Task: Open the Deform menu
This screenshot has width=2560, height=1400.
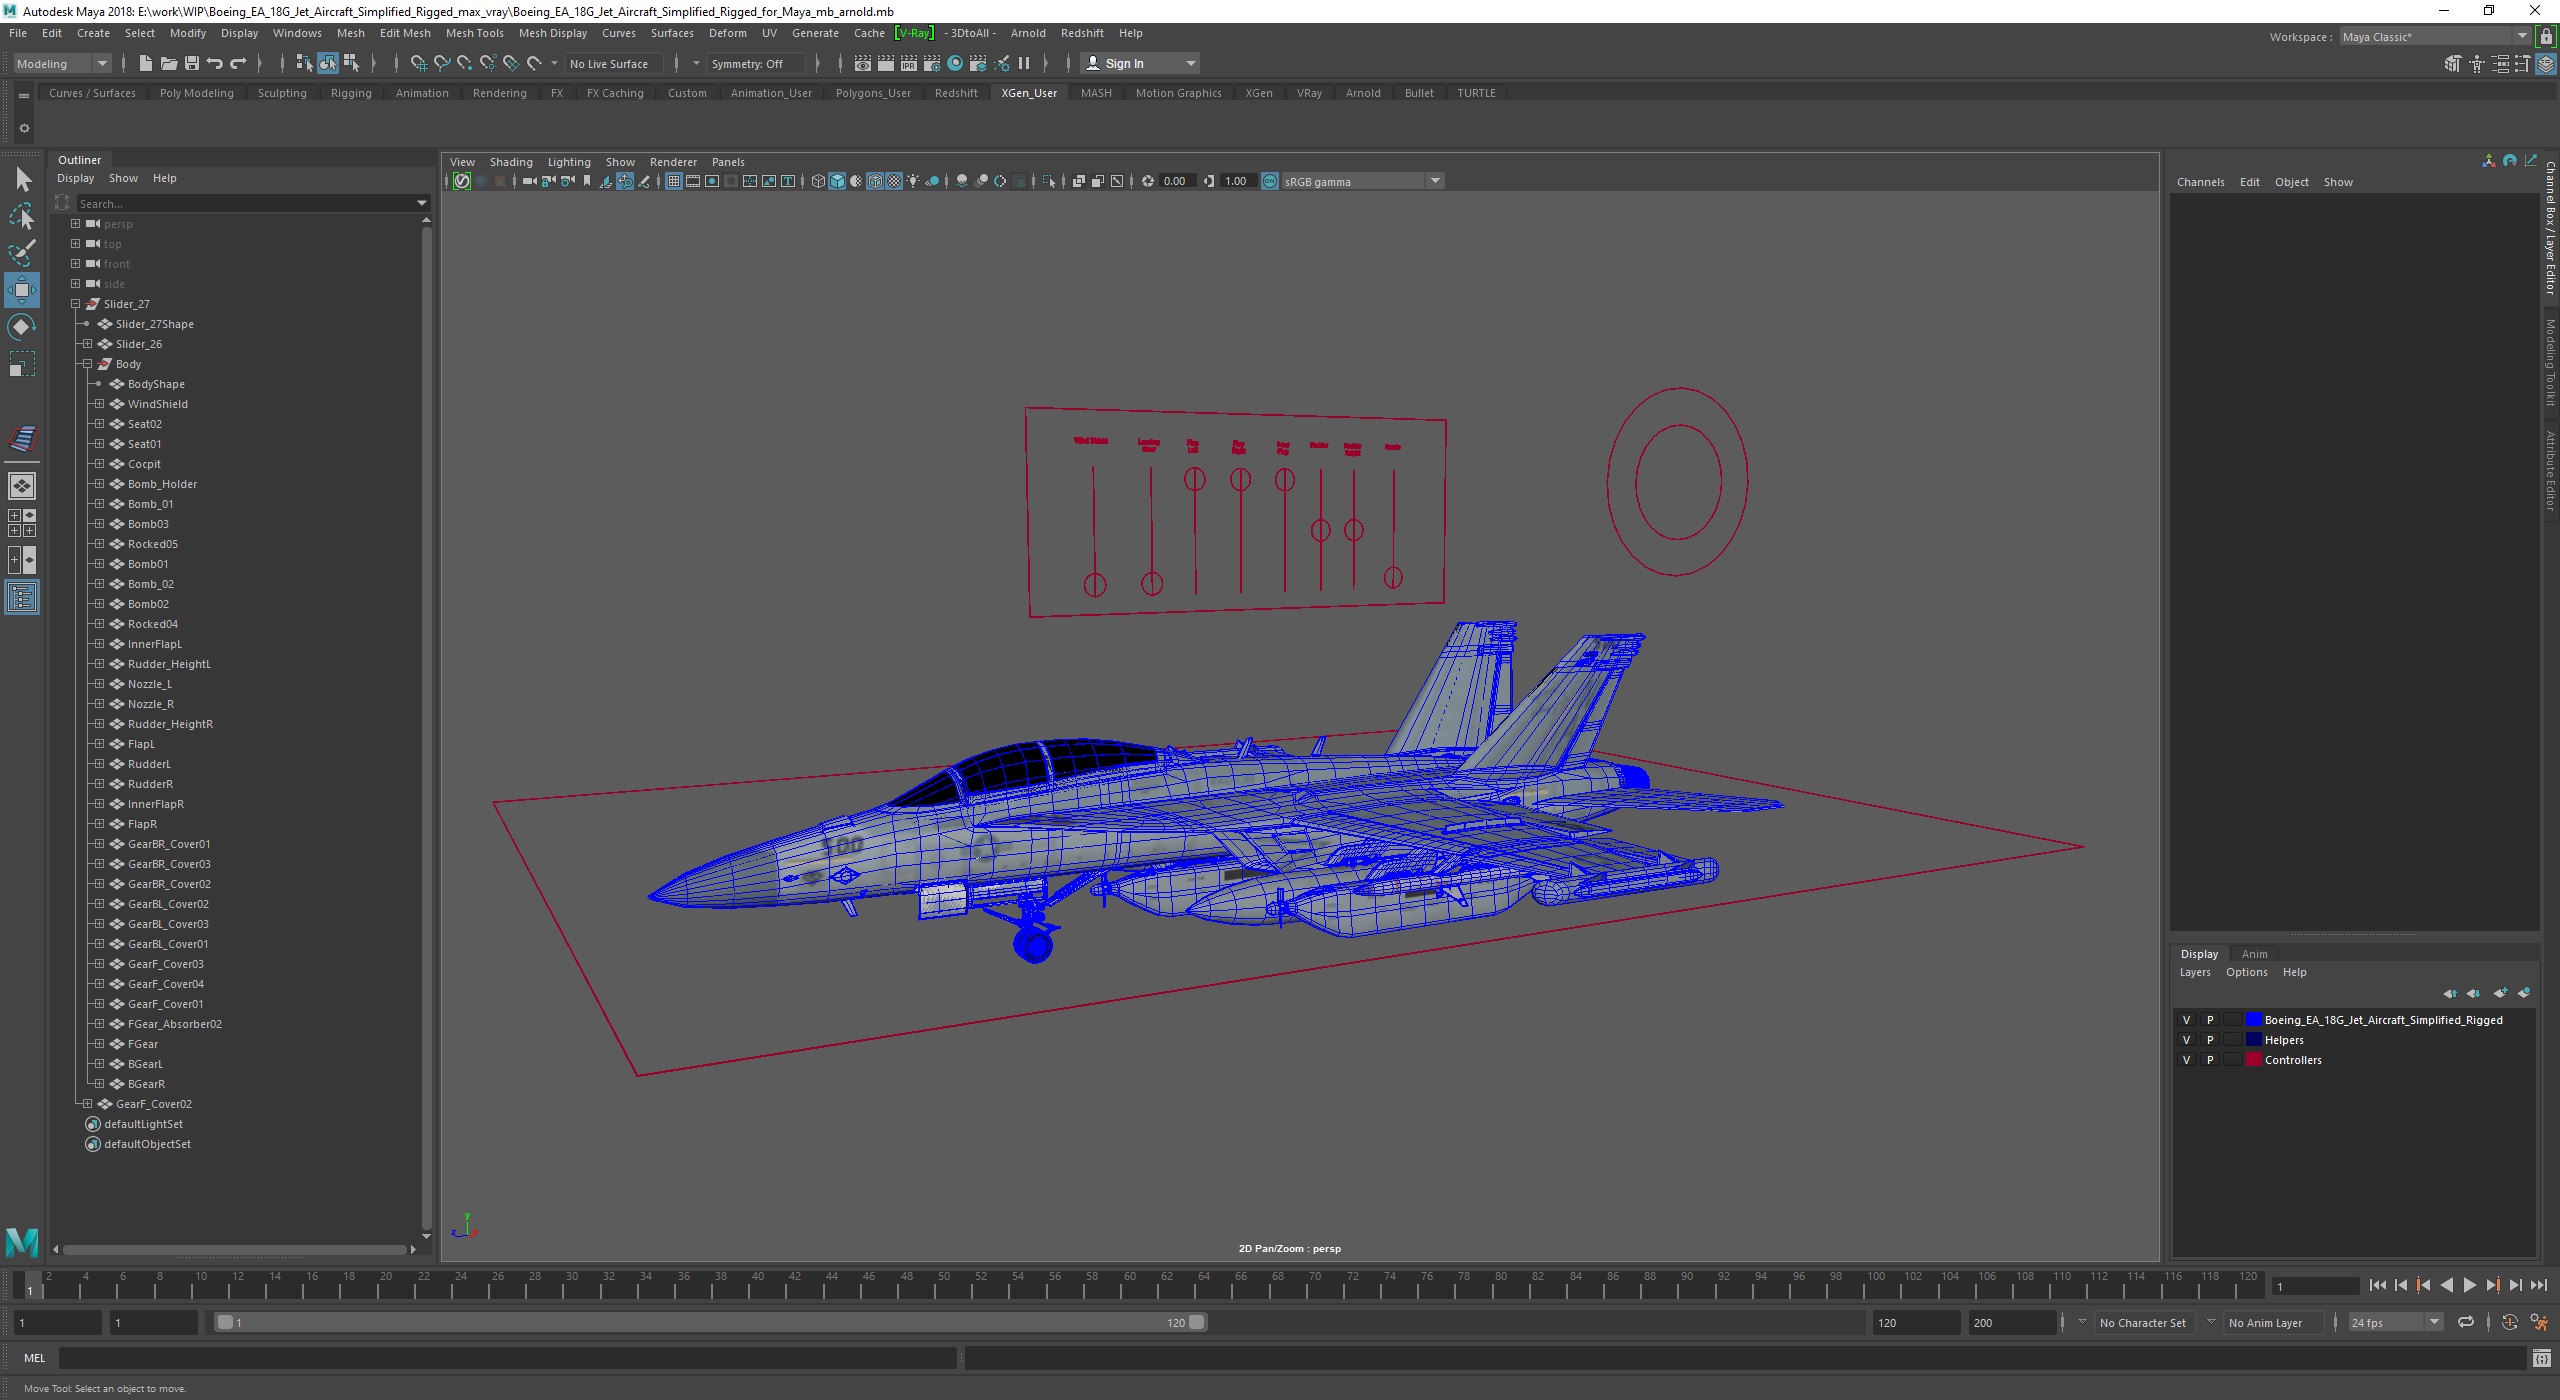Action: click(727, 33)
